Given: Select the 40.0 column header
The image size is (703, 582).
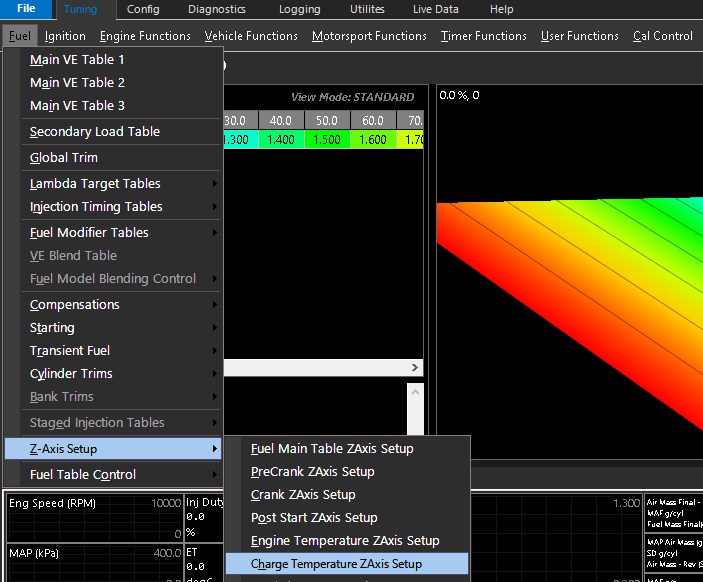Looking at the screenshot, I should (x=281, y=120).
